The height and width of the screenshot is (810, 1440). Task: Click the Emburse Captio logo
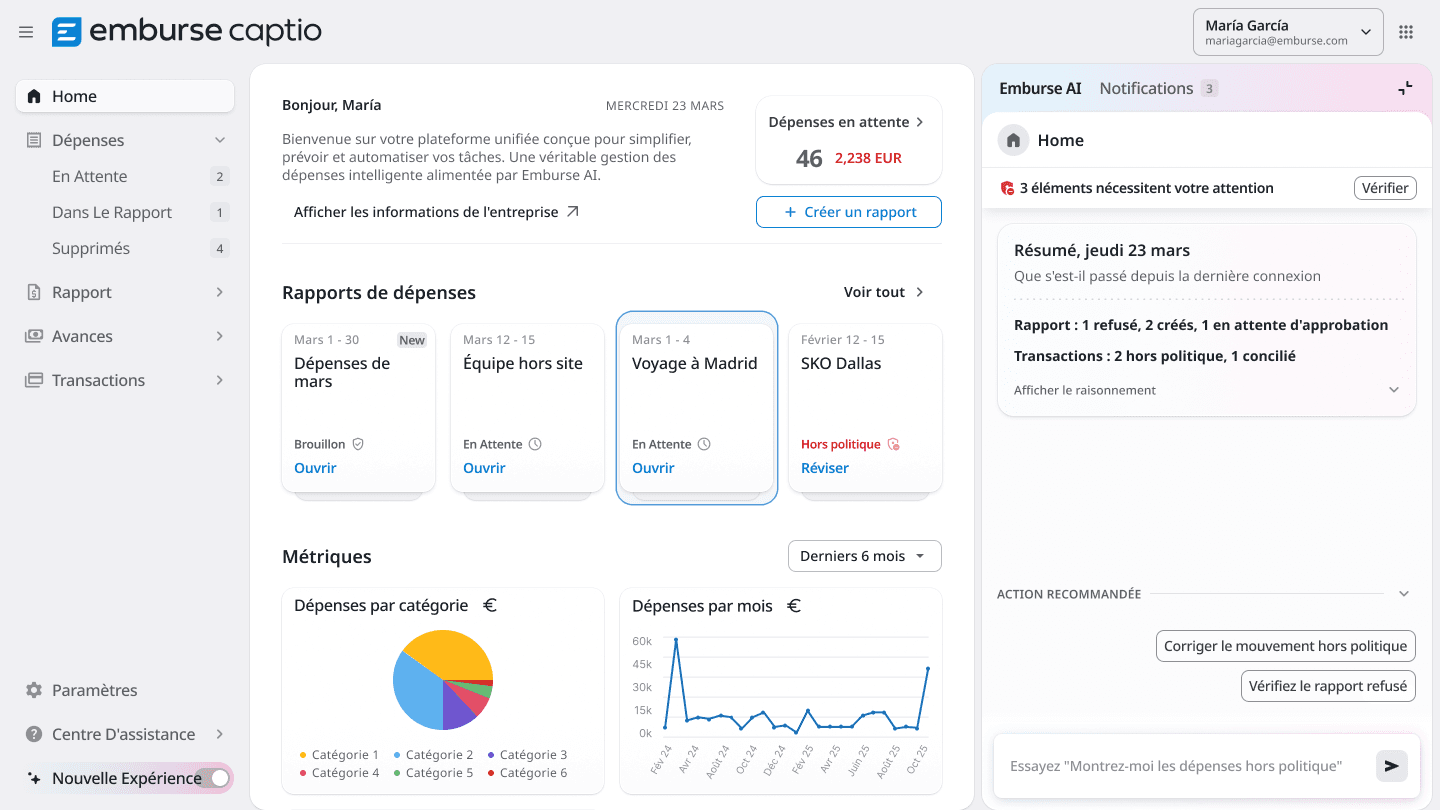pos(187,32)
